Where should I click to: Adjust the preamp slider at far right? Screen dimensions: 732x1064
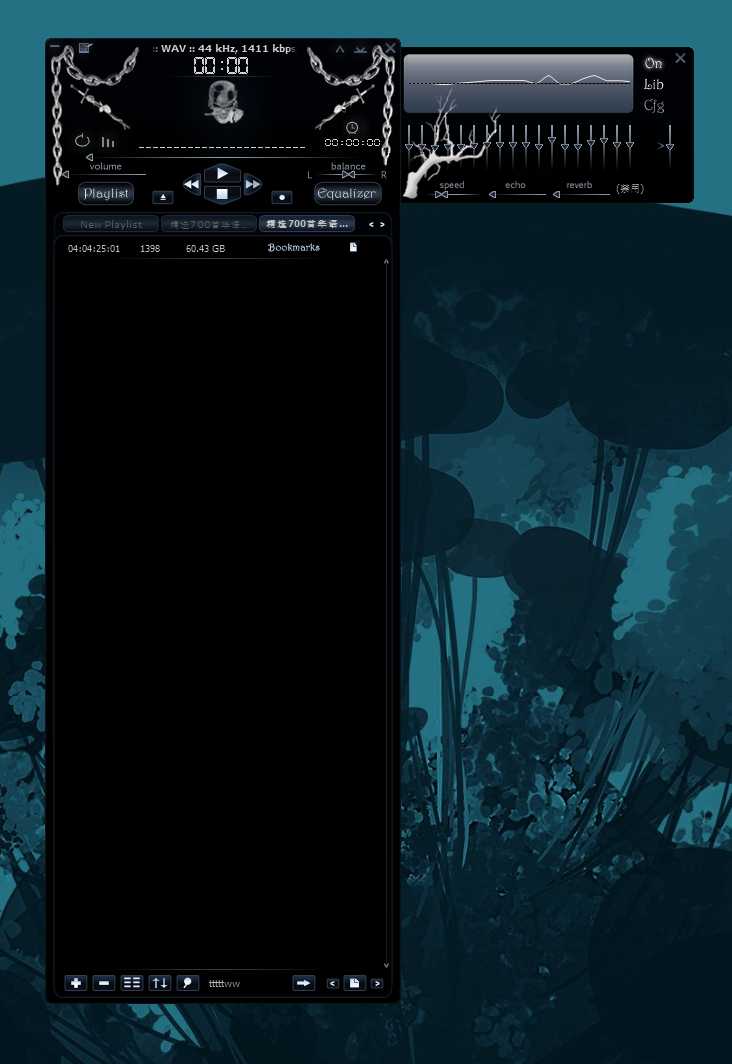[670, 145]
